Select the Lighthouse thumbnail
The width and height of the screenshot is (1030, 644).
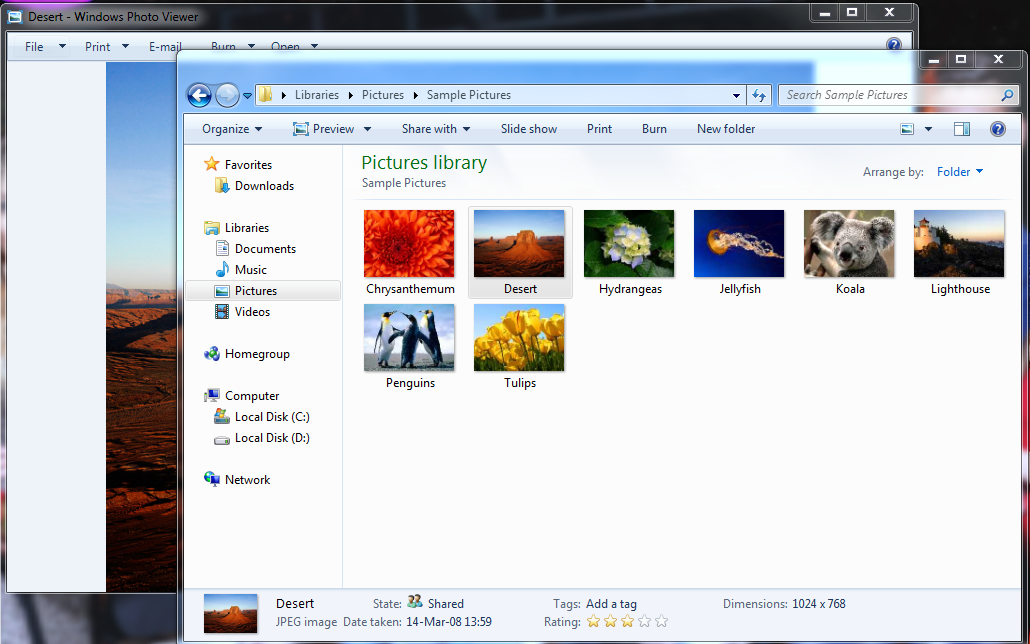959,243
